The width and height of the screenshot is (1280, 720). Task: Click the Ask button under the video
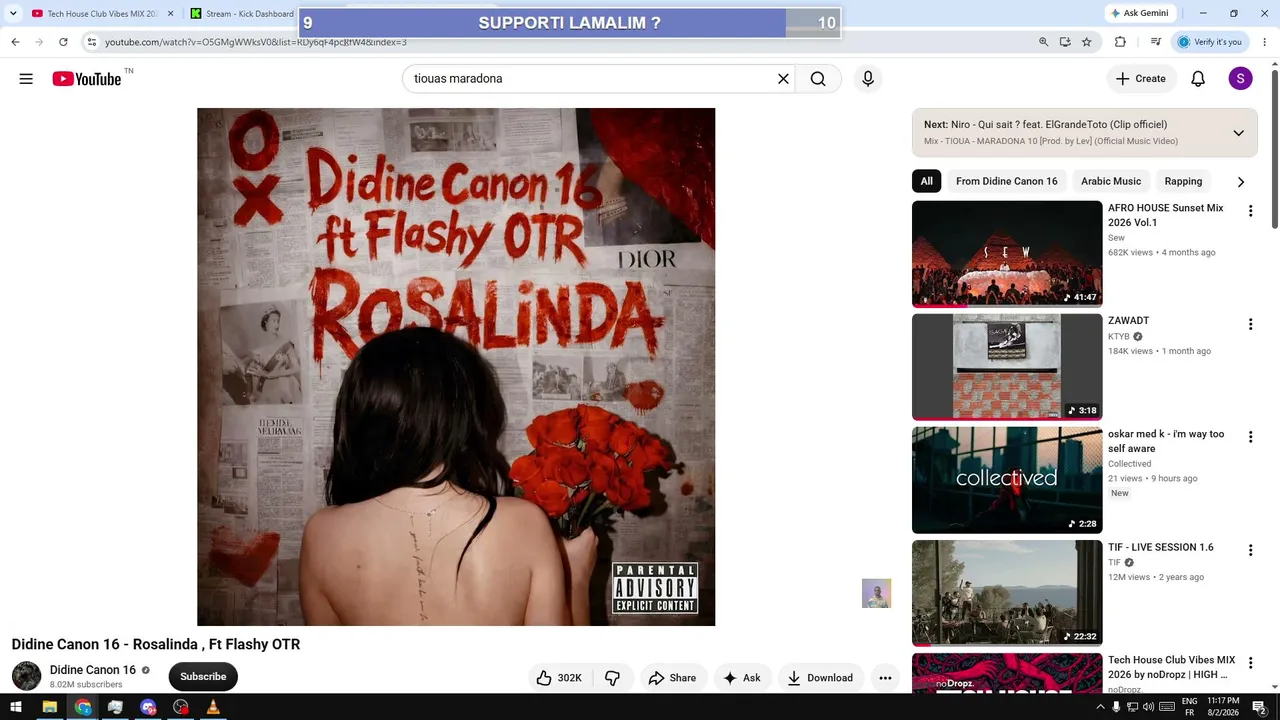click(742, 678)
